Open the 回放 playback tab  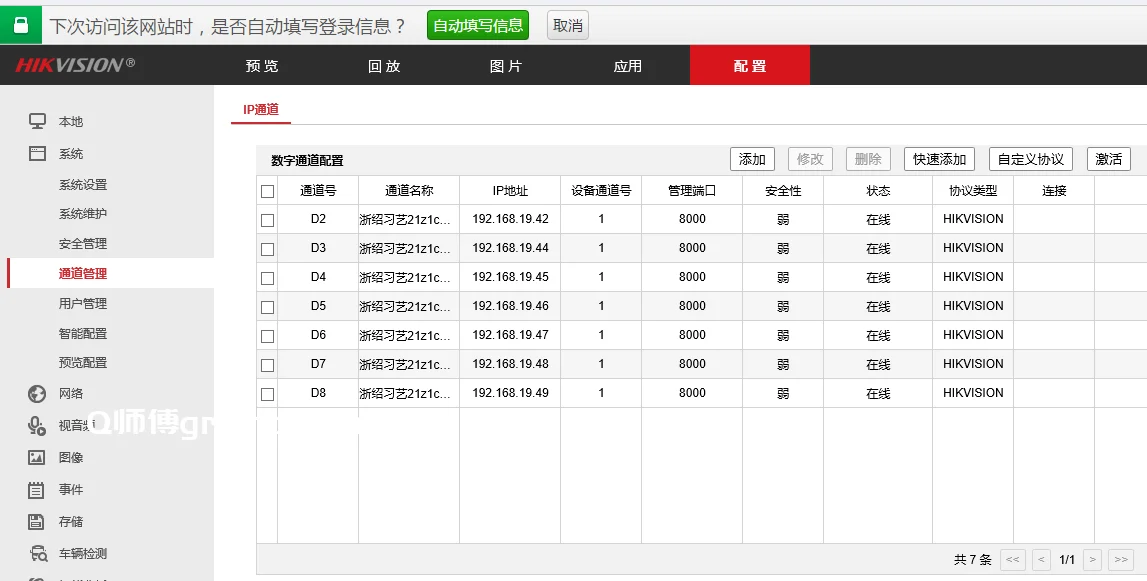pyautogui.click(x=384, y=66)
